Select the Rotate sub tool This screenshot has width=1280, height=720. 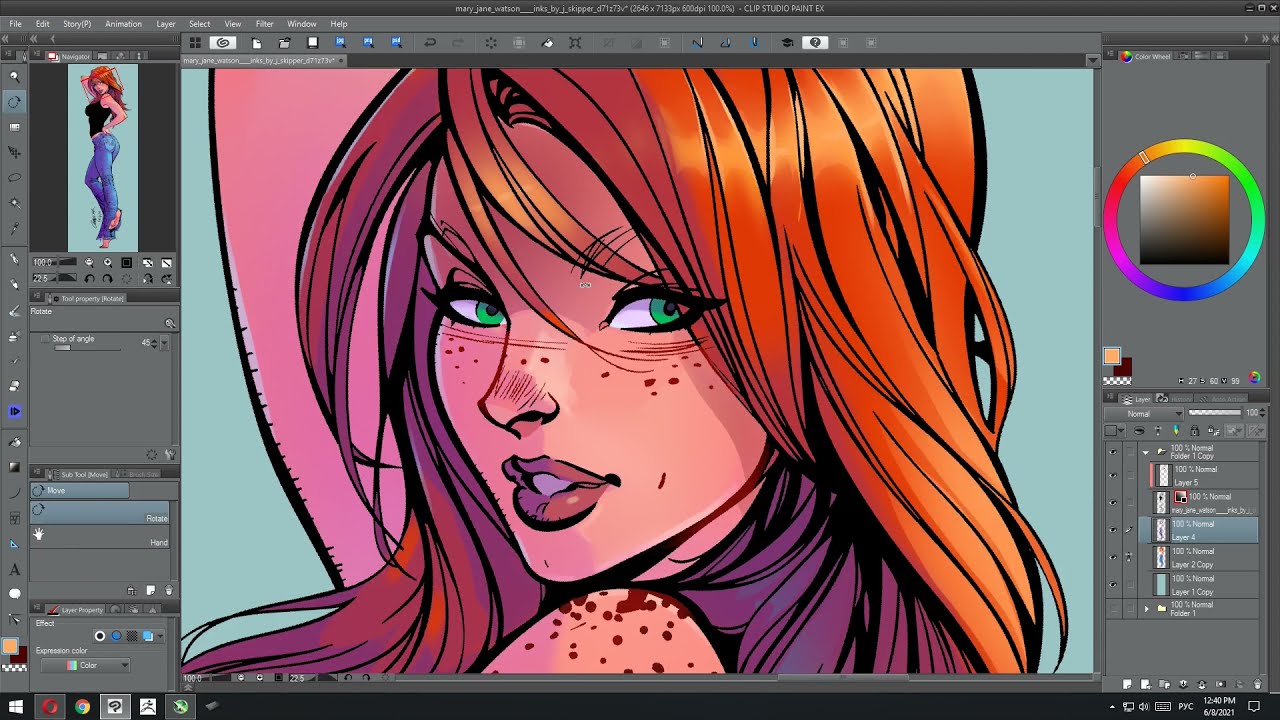pyautogui.click(x=99, y=513)
